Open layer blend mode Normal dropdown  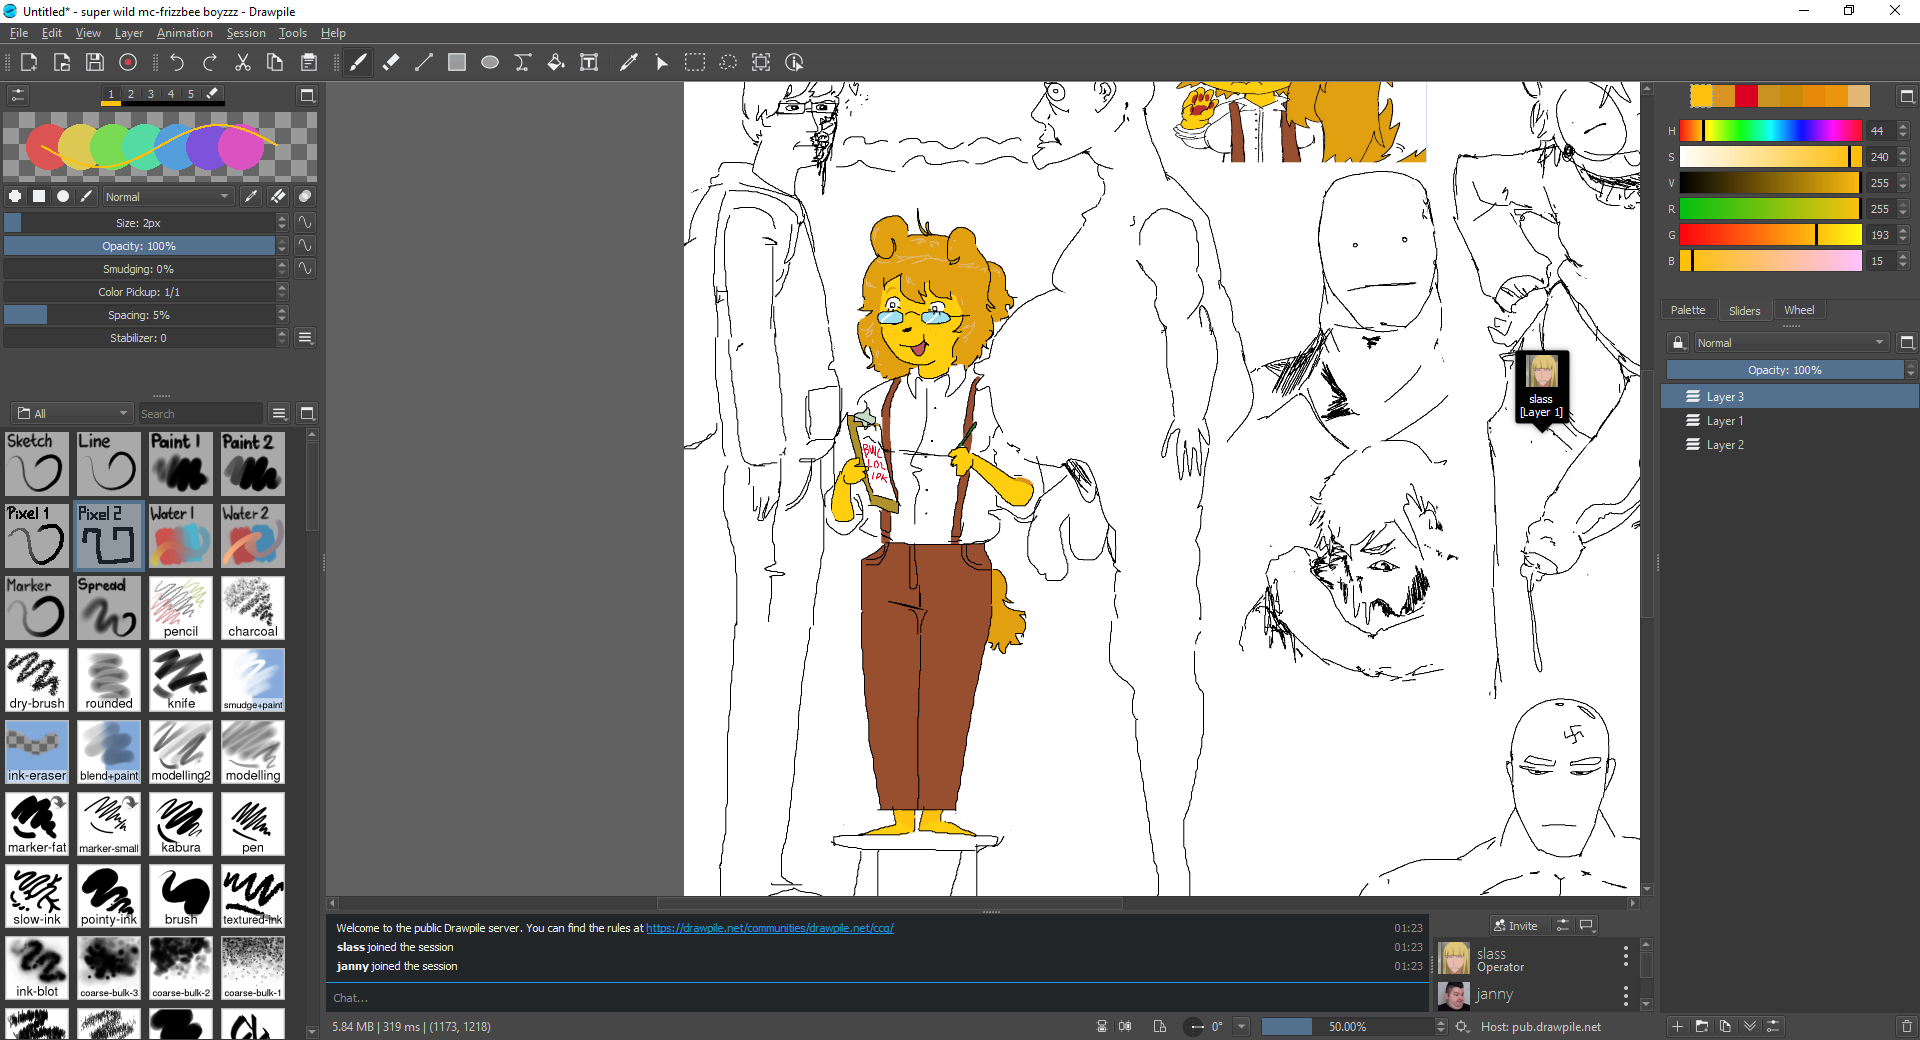pyautogui.click(x=1790, y=343)
